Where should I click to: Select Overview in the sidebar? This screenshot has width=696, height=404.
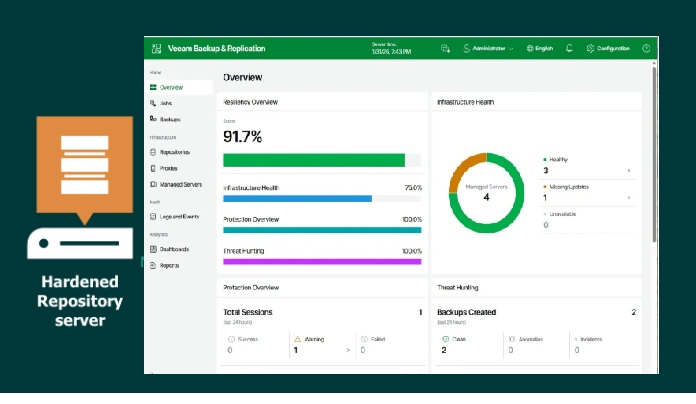(170, 88)
